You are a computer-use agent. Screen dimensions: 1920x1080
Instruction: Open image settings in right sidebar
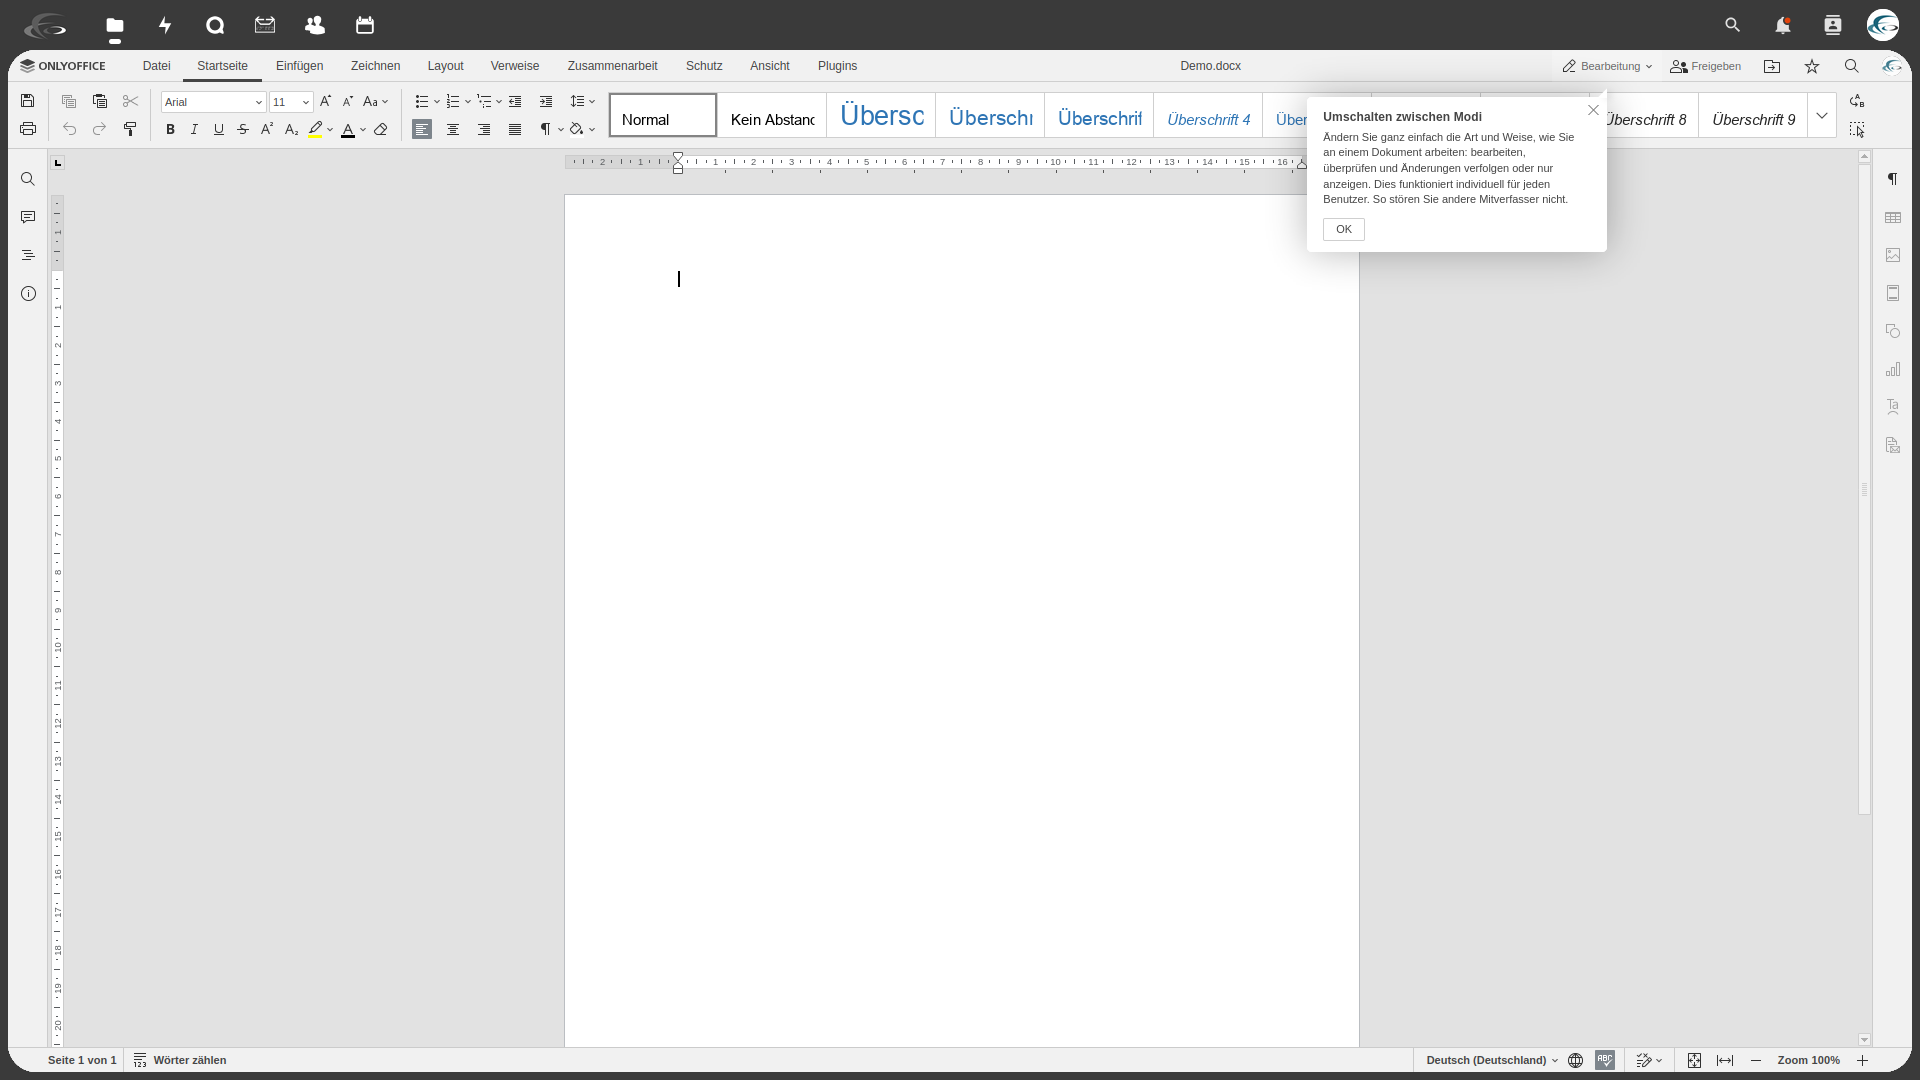point(1893,255)
